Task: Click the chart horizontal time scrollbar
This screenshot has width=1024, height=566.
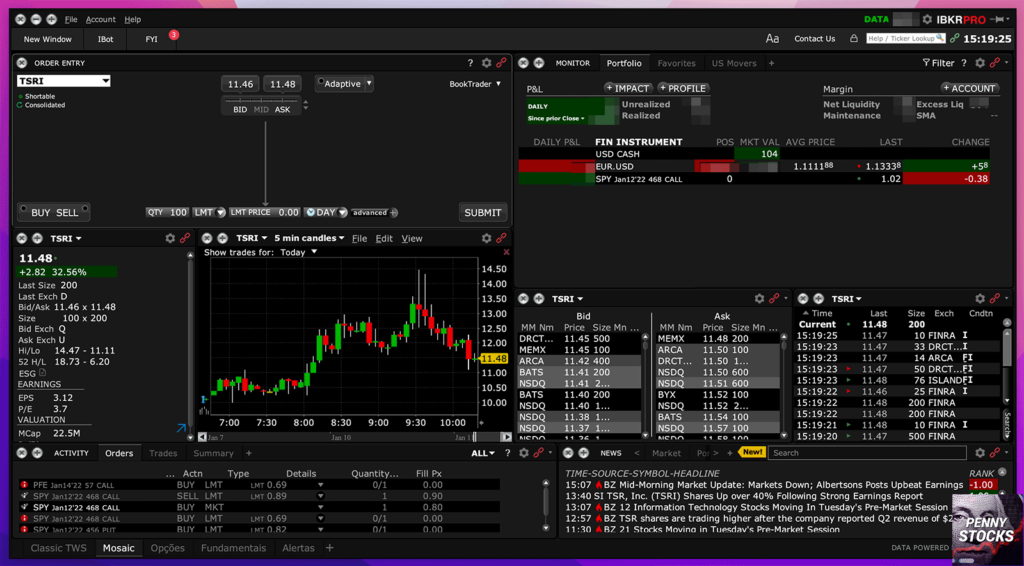Action: click(x=355, y=437)
